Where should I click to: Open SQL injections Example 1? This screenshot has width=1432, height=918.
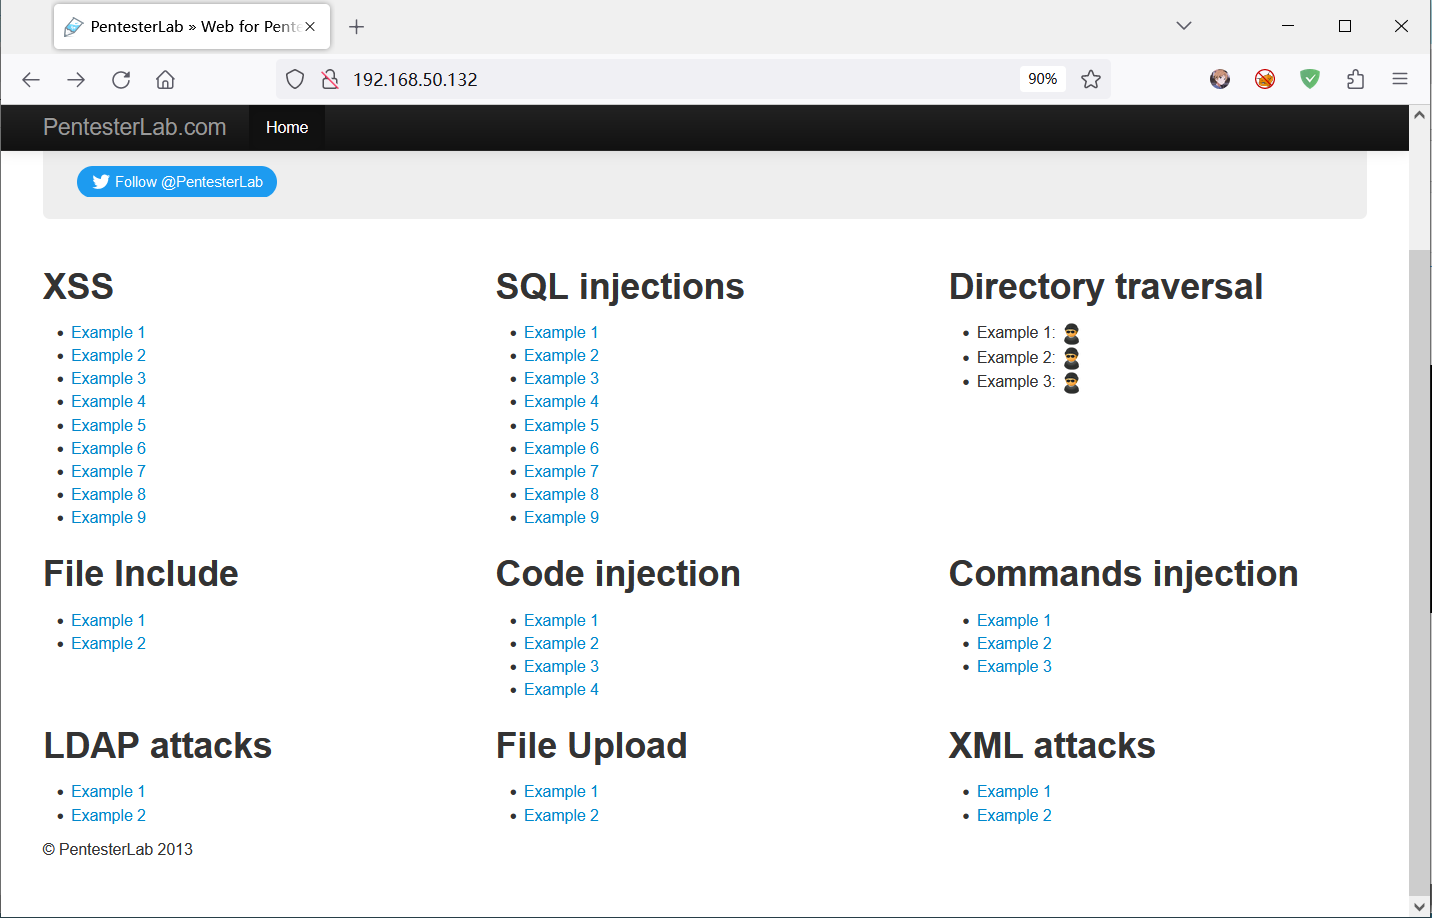[x=561, y=332]
